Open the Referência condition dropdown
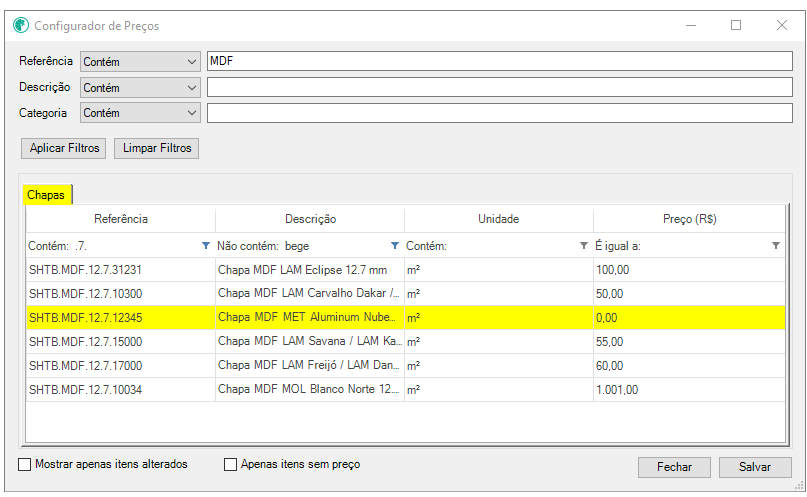807x497 pixels. pyautogui.click(x=140, y=61)
